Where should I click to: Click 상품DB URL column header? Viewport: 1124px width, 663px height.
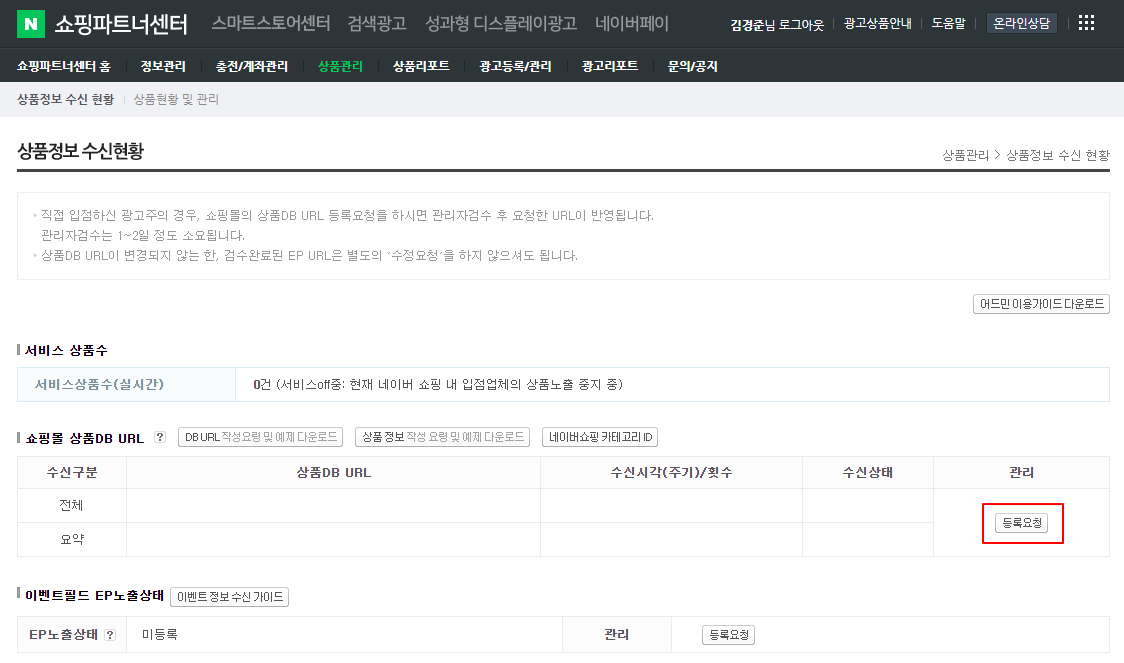[x=333, y=472]
